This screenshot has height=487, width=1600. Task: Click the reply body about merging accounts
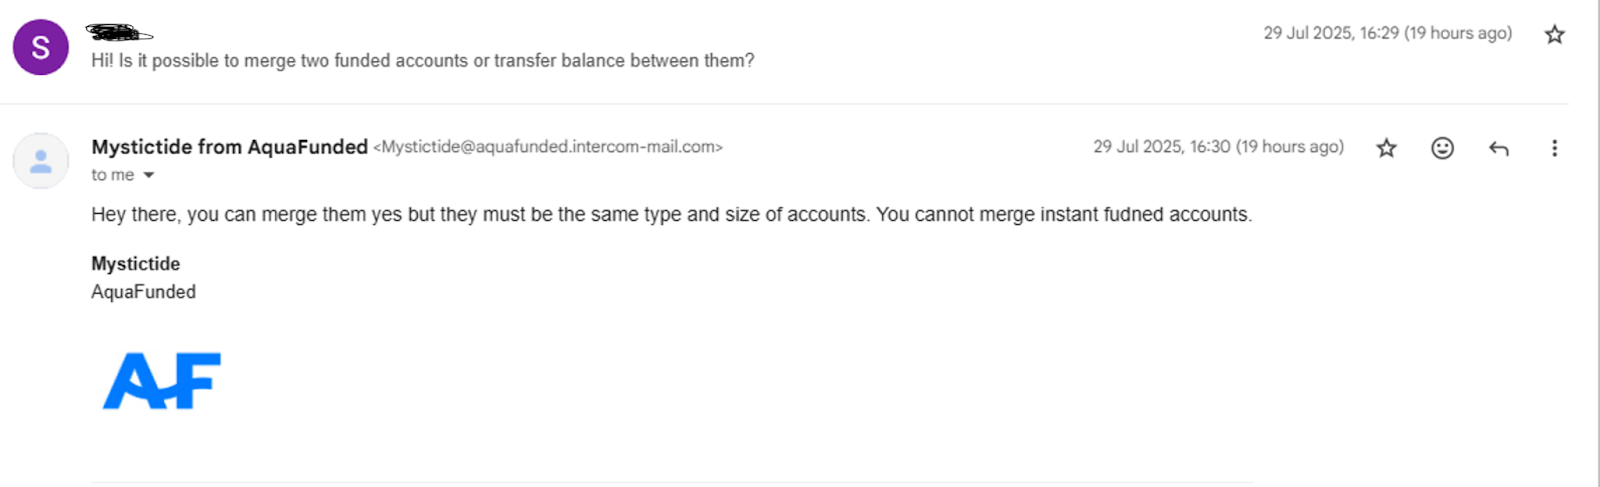click(x=672, y=215)
